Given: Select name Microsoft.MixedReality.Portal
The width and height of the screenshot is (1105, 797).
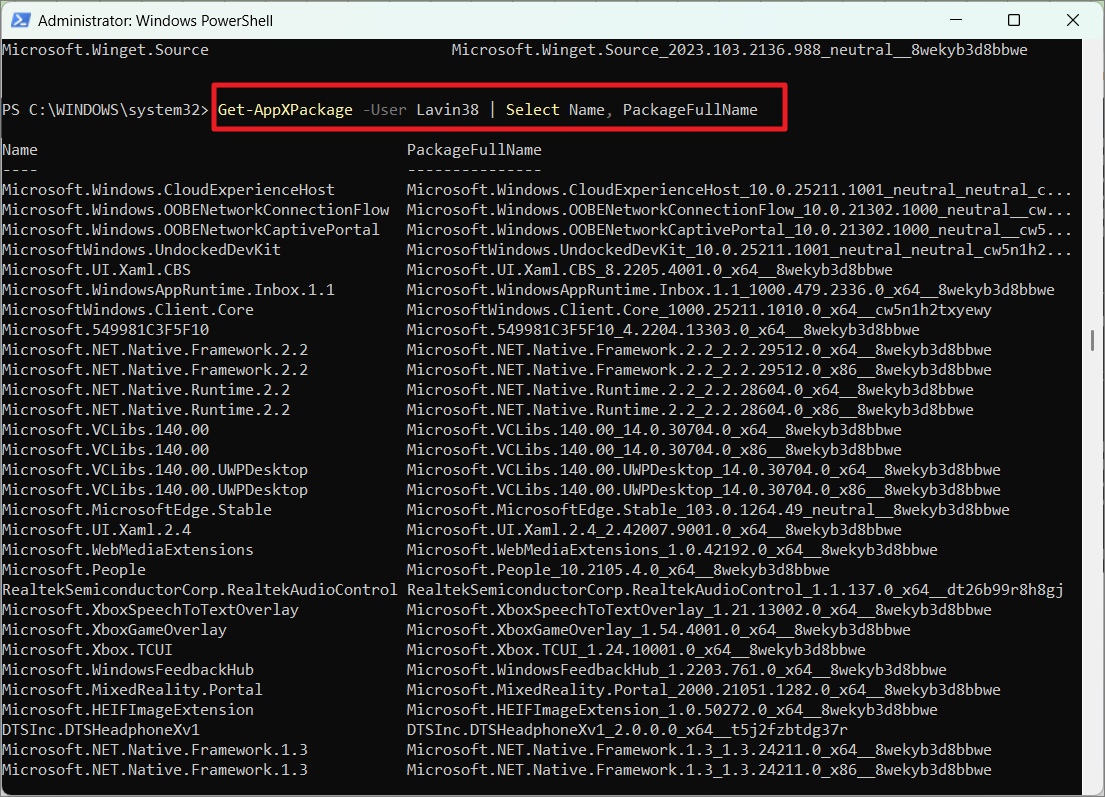Looking at the screenshot, I should click(x=132, y=690).
